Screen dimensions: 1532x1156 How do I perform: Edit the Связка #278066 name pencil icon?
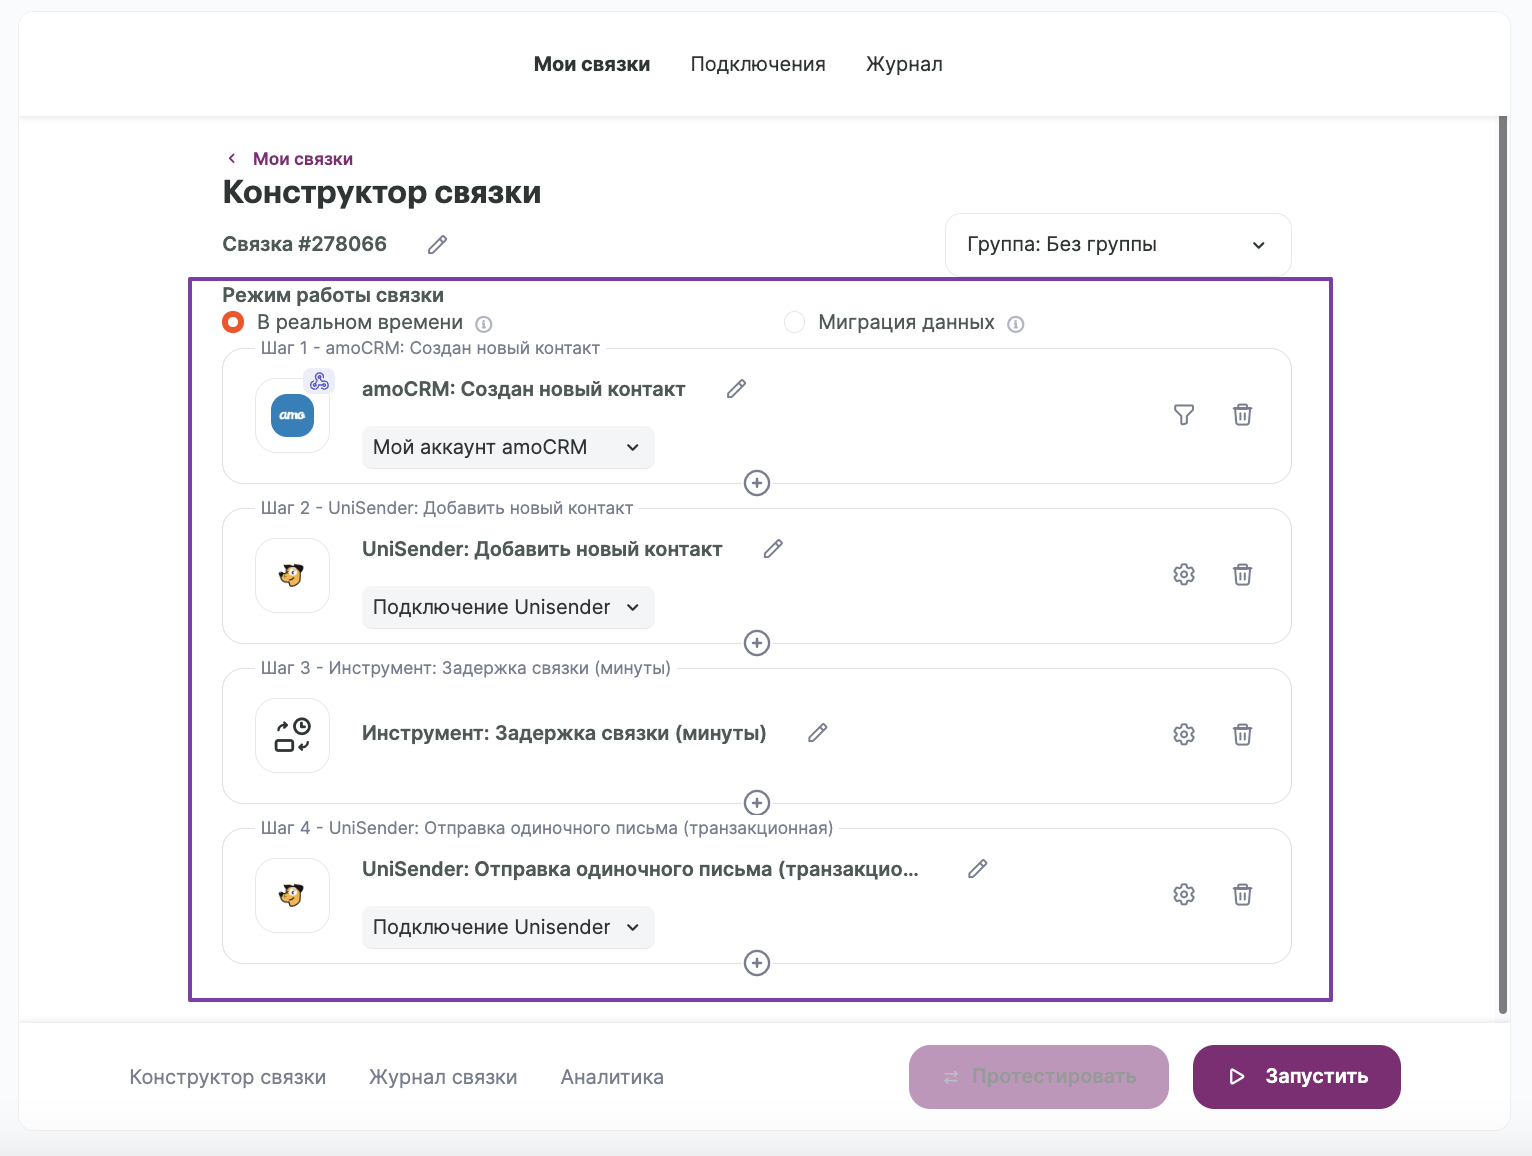point(437,245)
